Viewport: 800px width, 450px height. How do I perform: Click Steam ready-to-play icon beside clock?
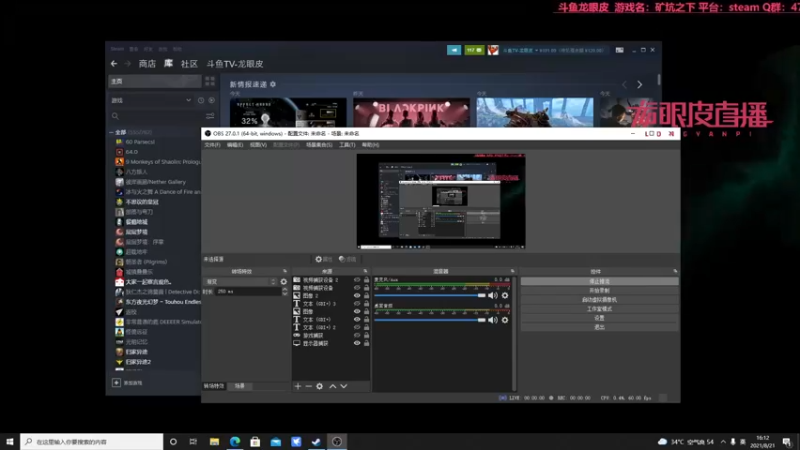tap(211, 101)
